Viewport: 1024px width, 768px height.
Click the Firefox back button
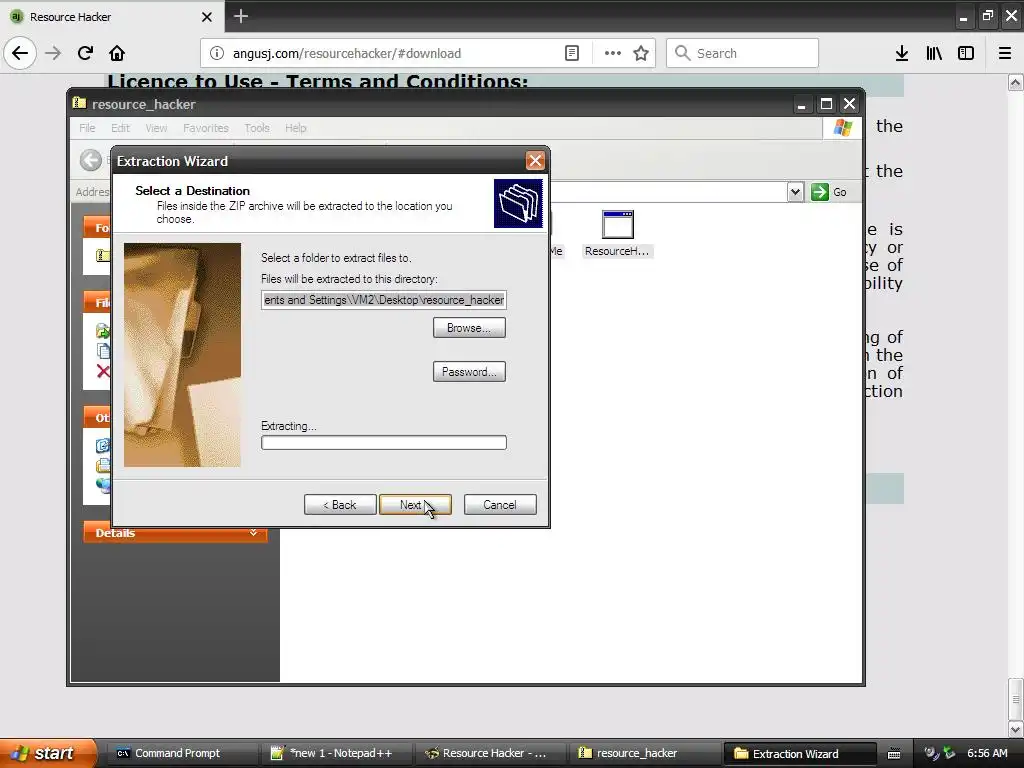(20, 53)
